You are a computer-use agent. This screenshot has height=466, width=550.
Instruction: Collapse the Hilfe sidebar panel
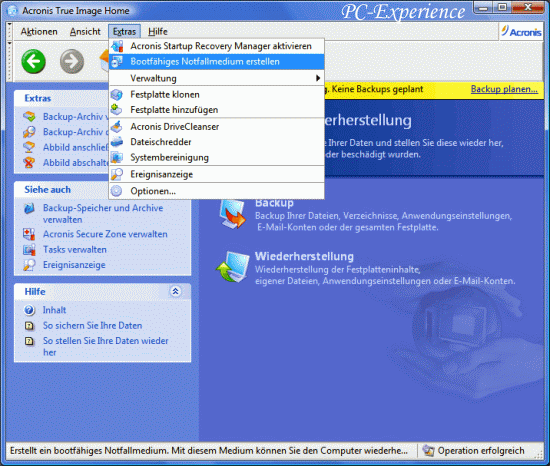(x=175, y=291)
